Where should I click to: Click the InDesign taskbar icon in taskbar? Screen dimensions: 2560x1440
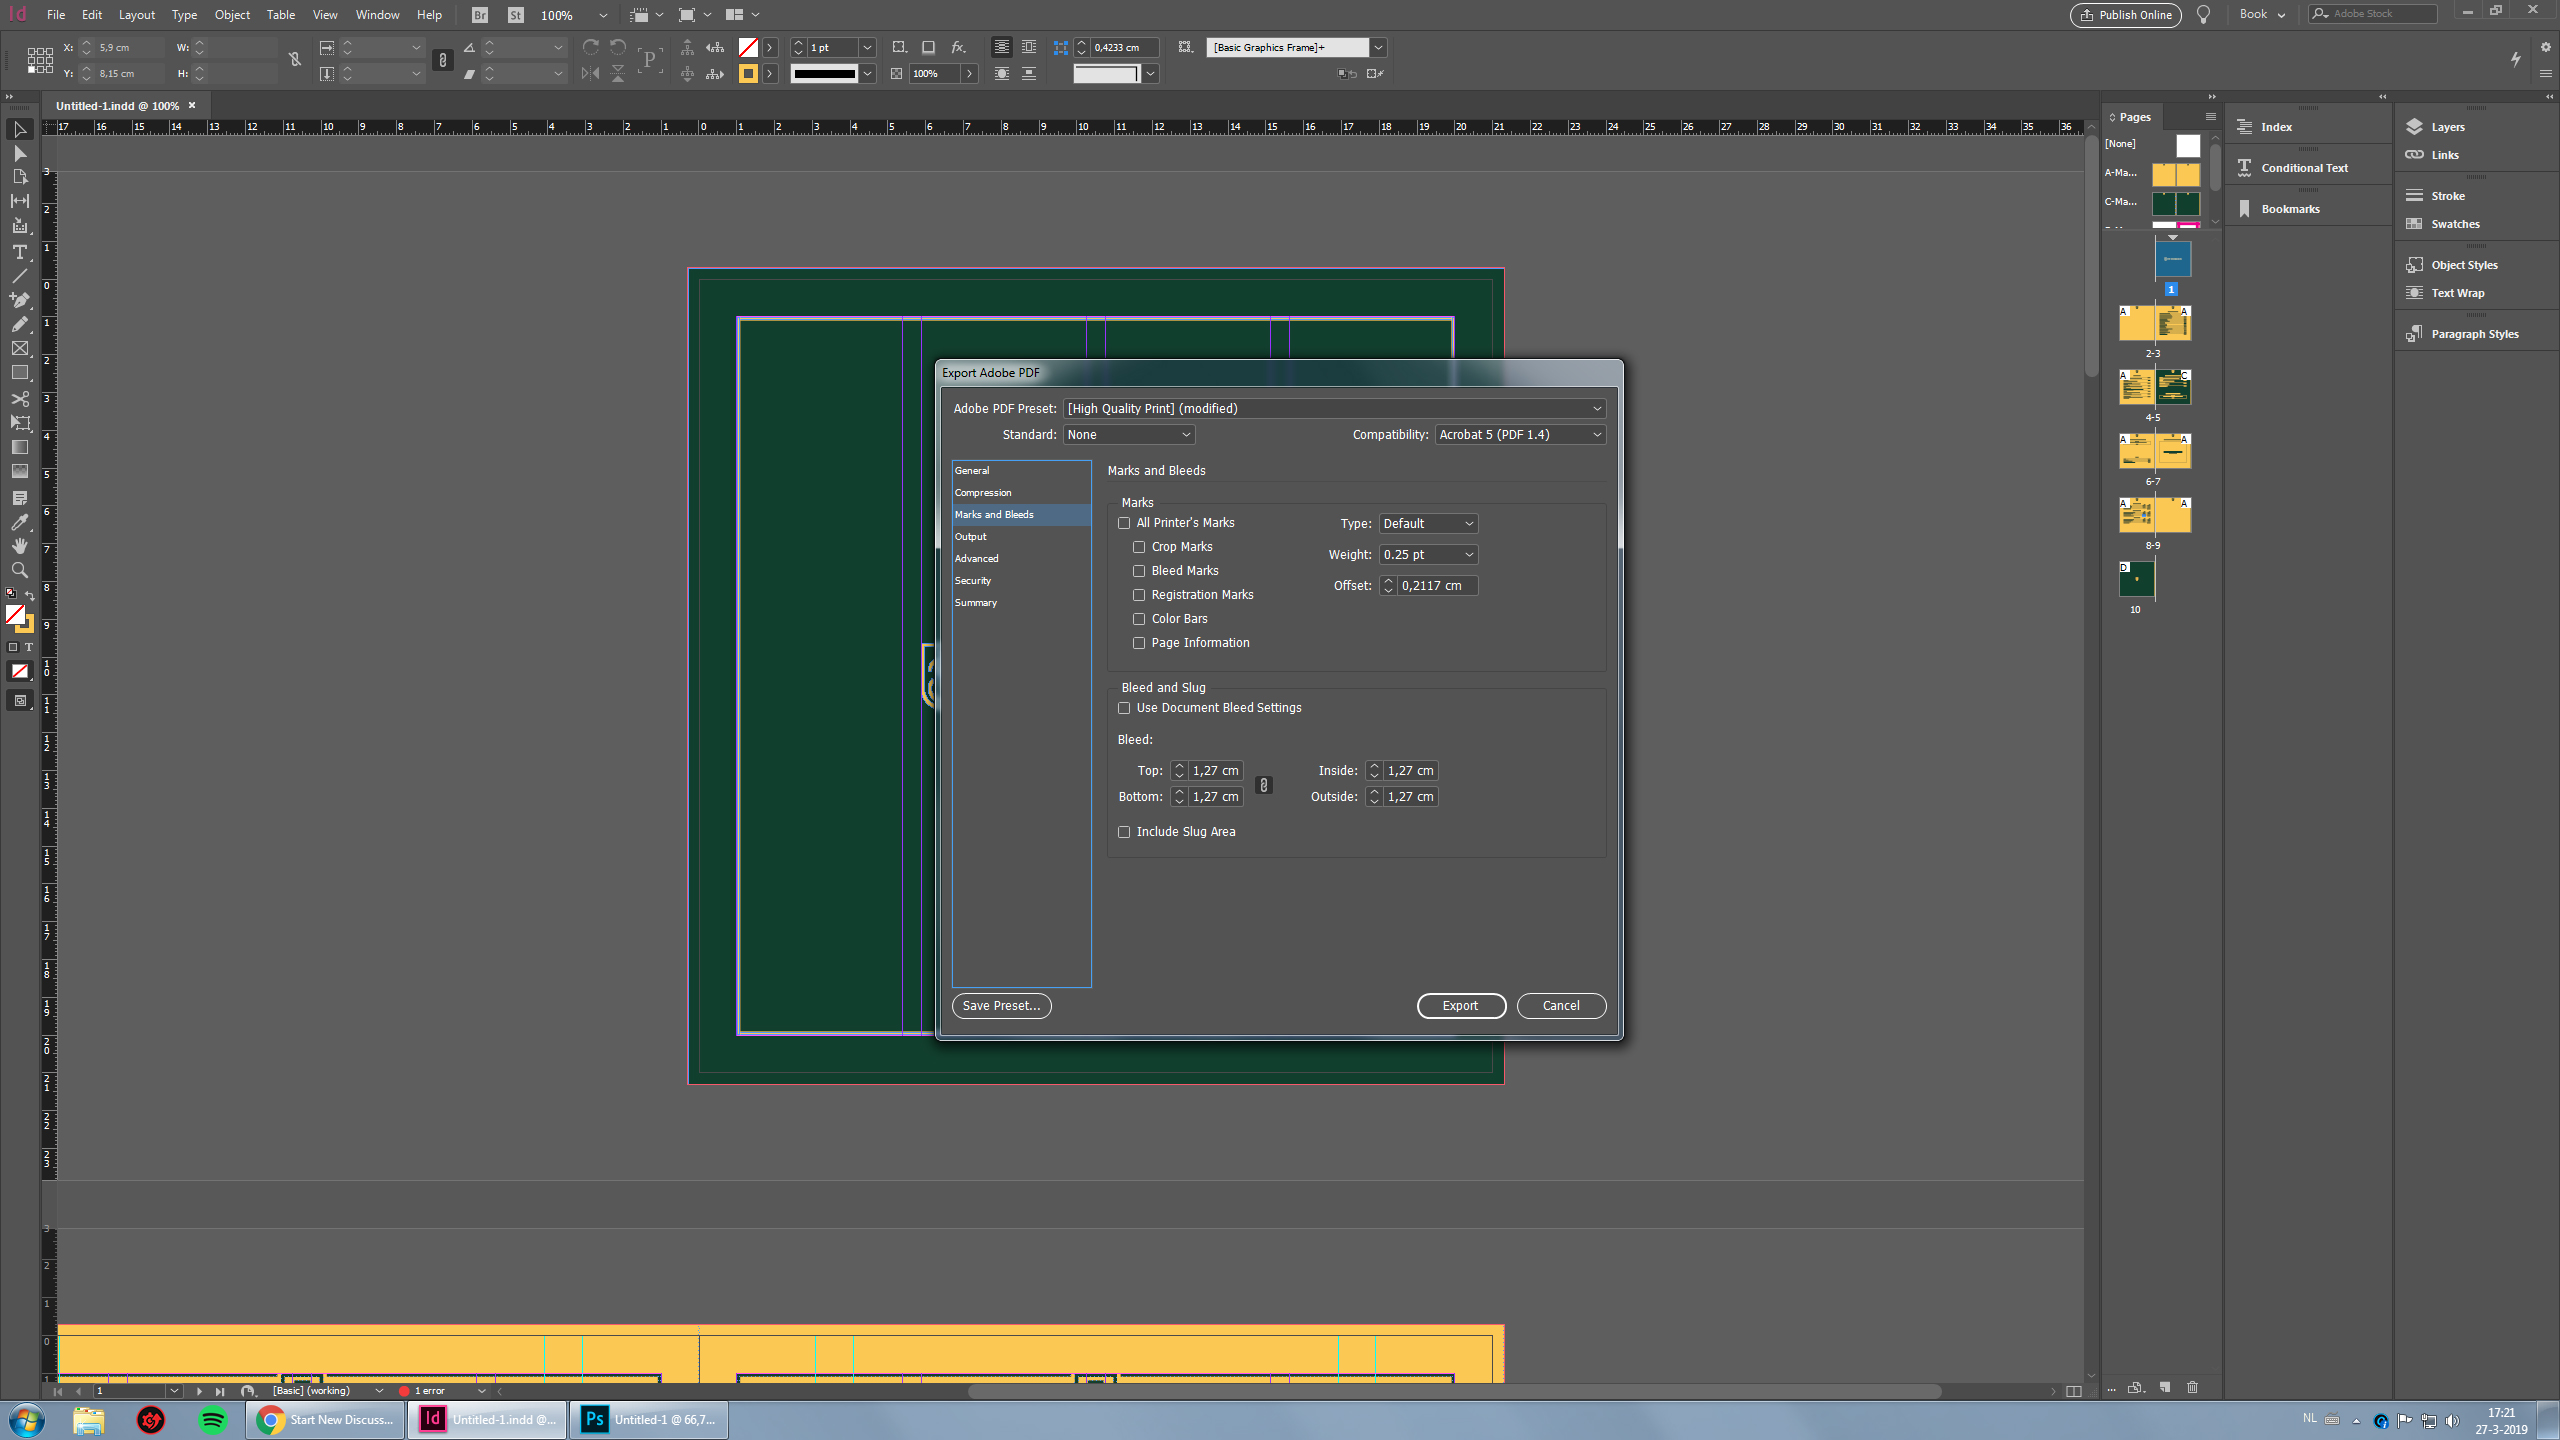[433, 1419]
